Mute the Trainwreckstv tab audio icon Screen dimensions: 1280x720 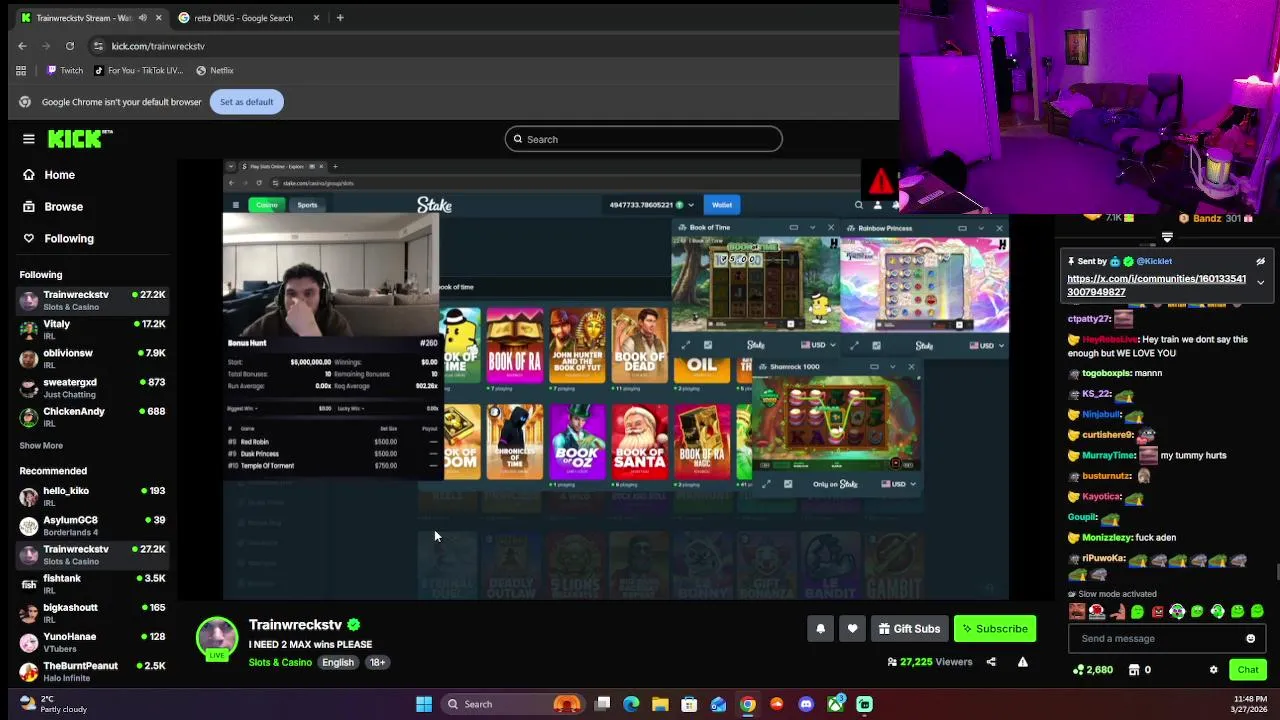click(142, 17)
